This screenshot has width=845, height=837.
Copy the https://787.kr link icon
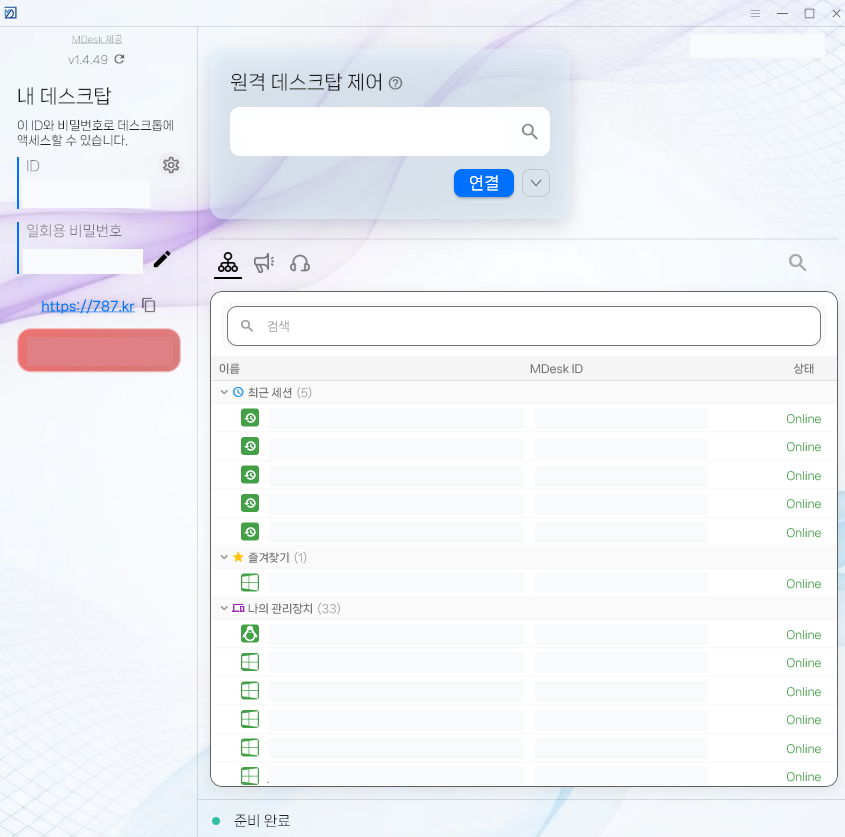(x=149, y=305)
